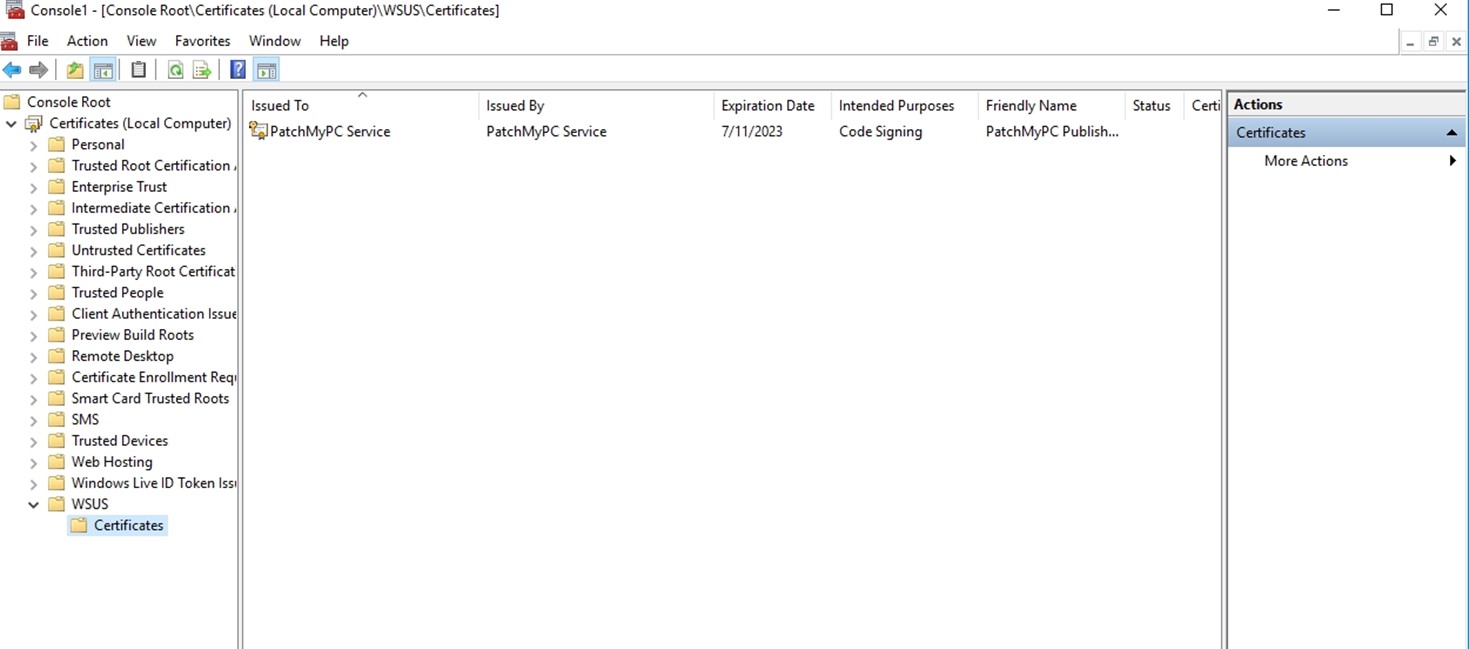Sort by Issued By column header
This screenshot has height=649, width=1469.
click(x=596, y=105)
